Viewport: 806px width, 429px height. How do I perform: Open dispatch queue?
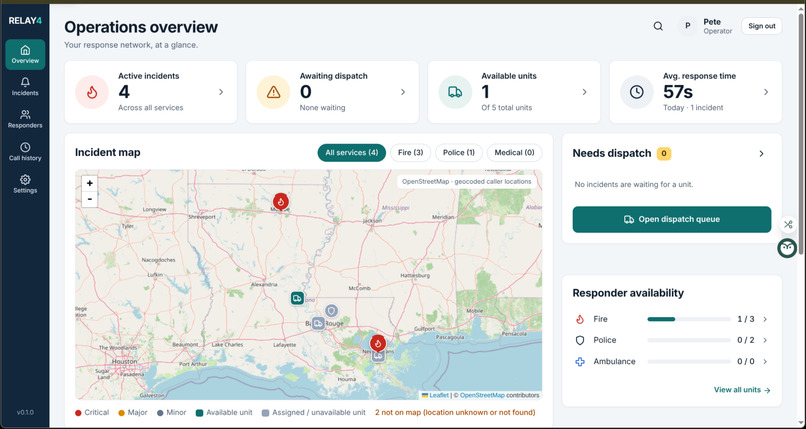tap(672, 219)
